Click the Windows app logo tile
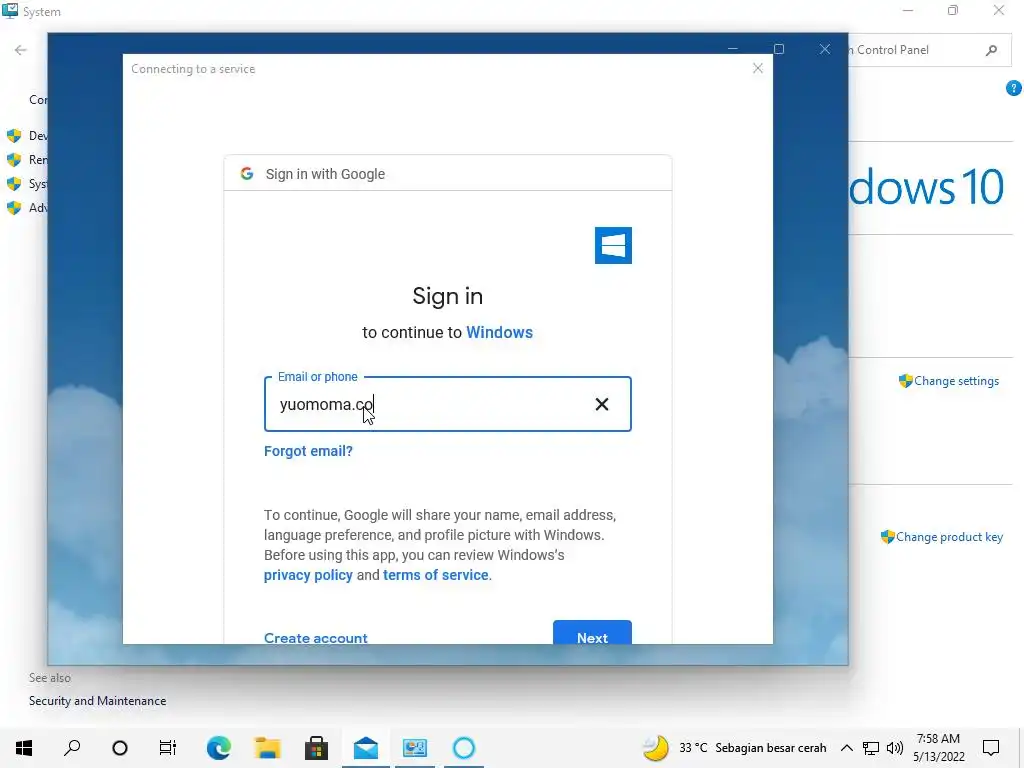Viewport: 1024px width, 768px height. 613,246
